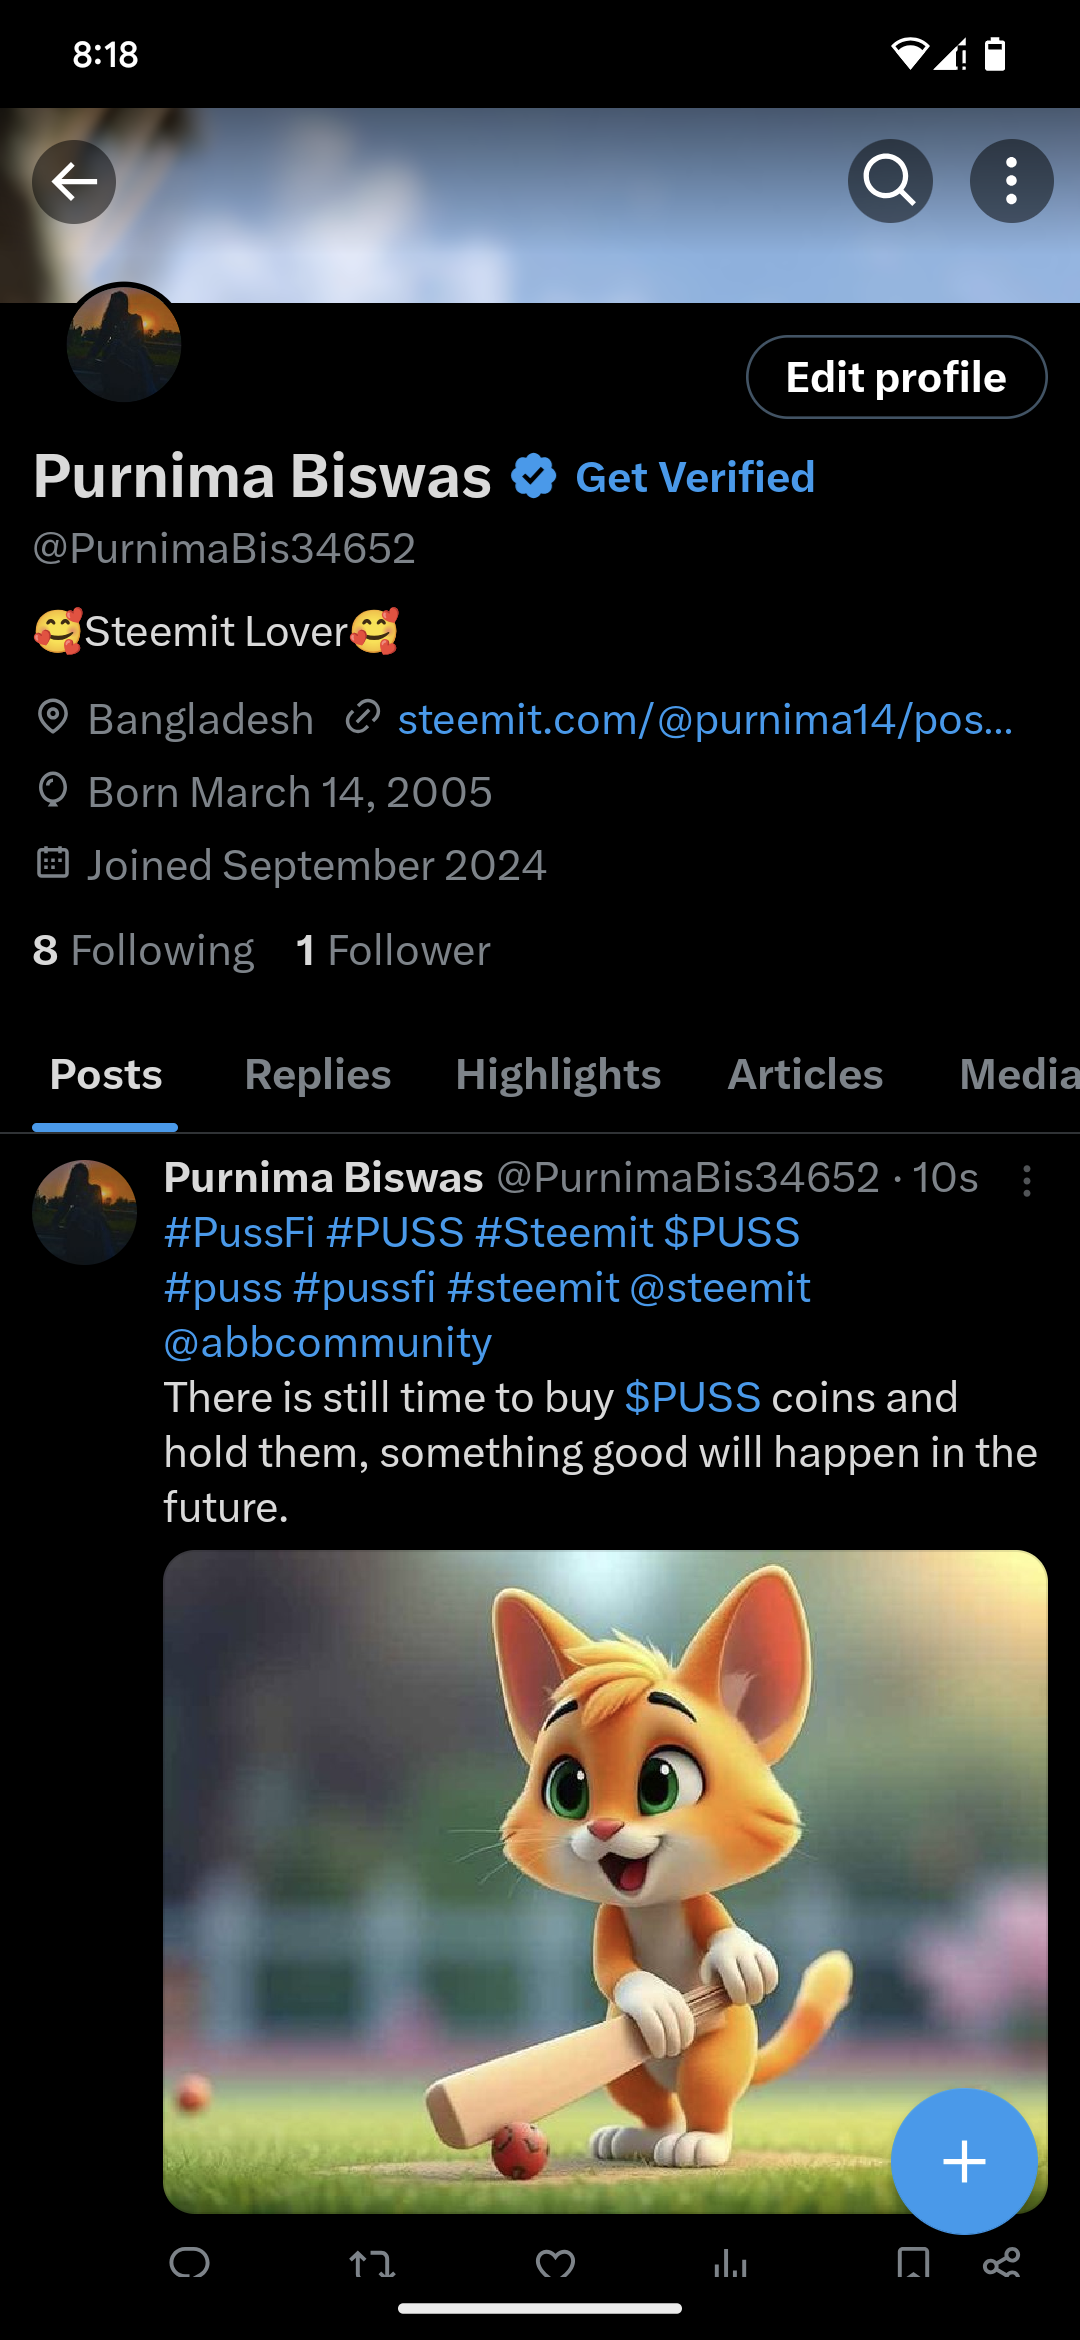Tap the blue verified badge icon
The width and height of the screenshot is (1080, 2340).
pos(534,476)
